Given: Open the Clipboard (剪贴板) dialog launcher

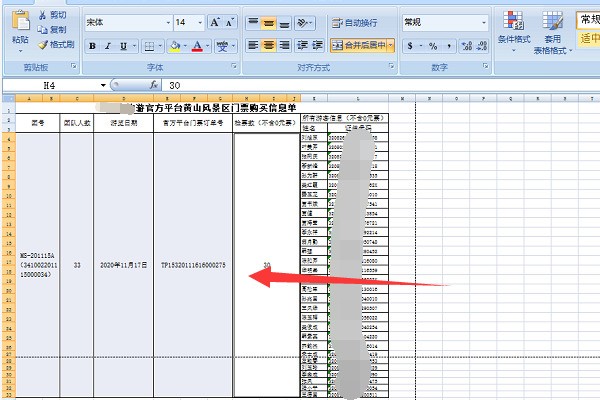Looking at the screenshot, I should click(x=73, y=67).
